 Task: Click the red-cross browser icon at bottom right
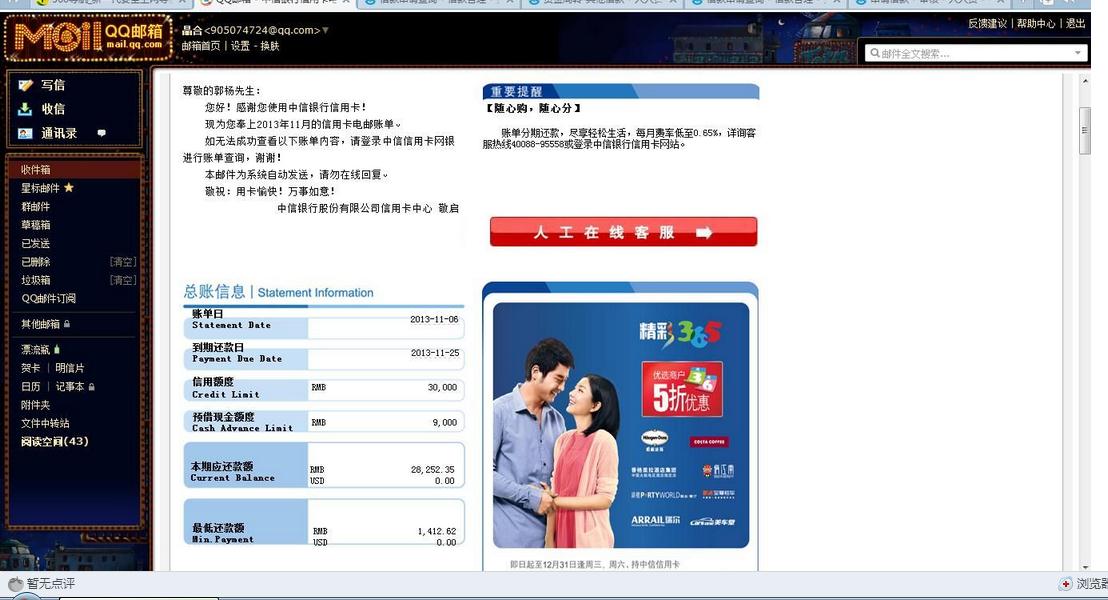click(x=1066, y=584)
